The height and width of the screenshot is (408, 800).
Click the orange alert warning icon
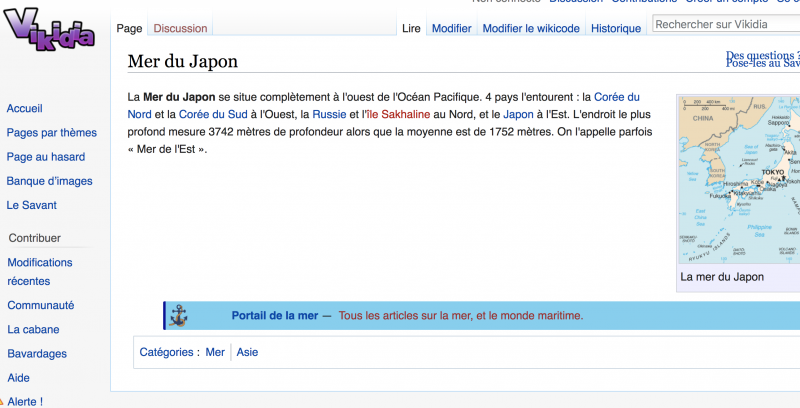click(x=4, y=401)
